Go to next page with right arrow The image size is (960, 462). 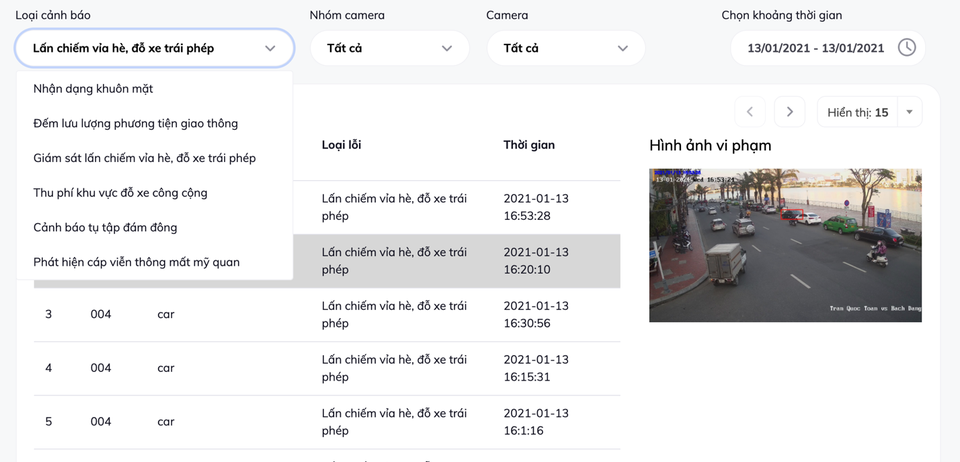789,111
